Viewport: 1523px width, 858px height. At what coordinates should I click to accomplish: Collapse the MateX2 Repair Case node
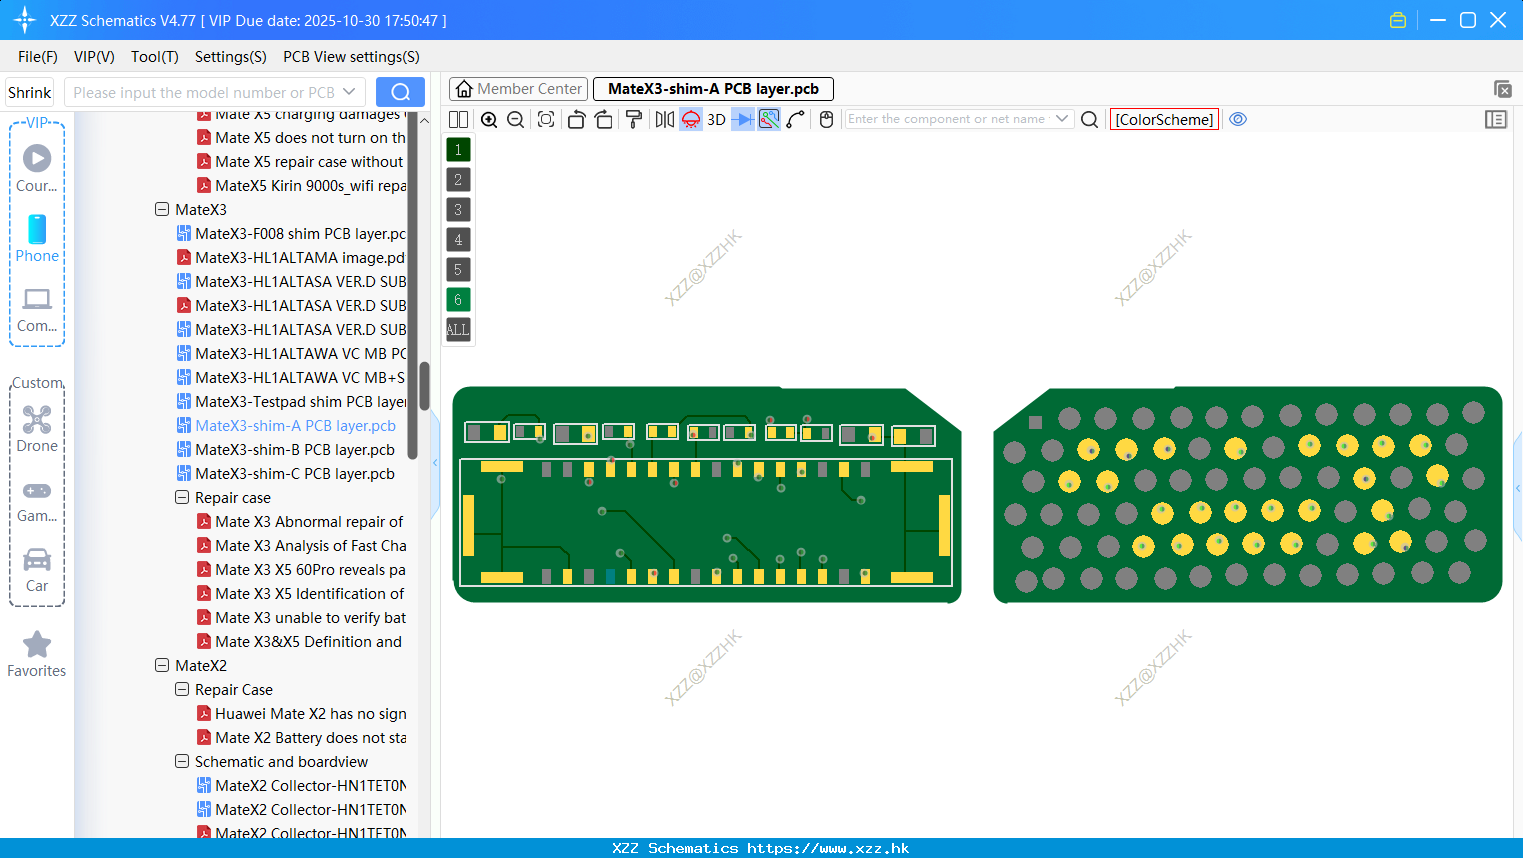[182, 690]
